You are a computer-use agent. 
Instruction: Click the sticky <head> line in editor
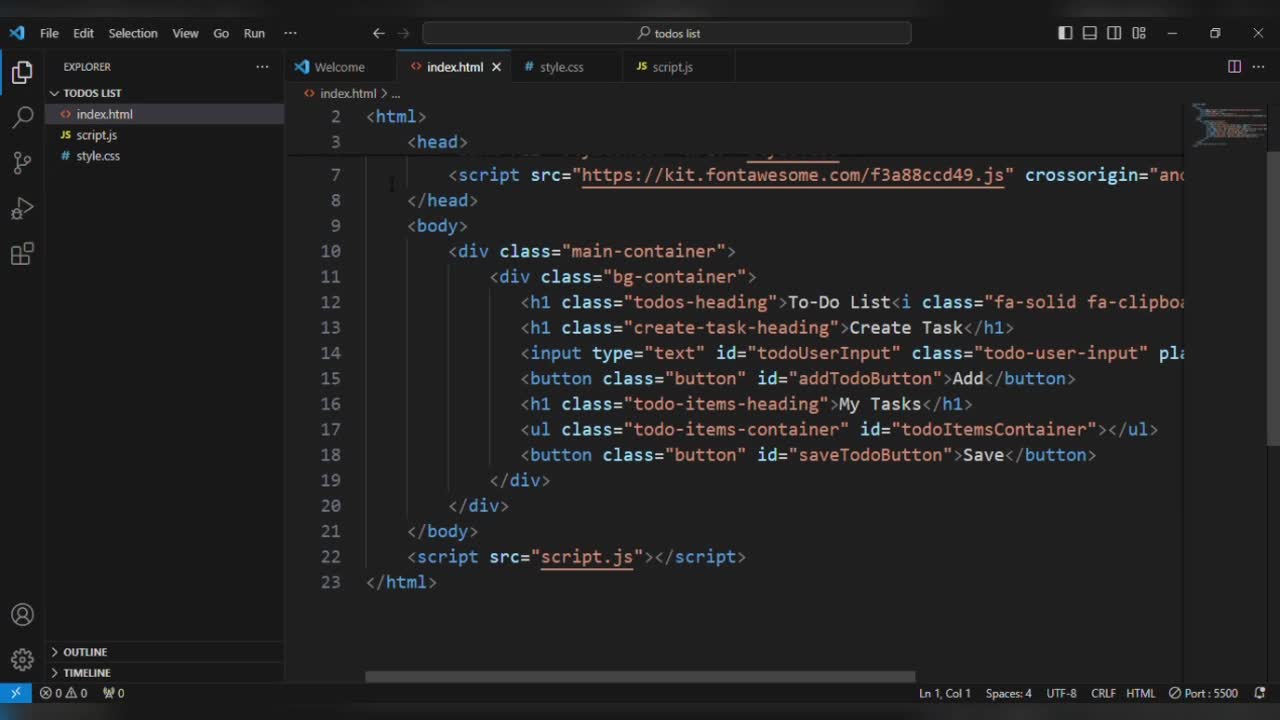point(437,142)
